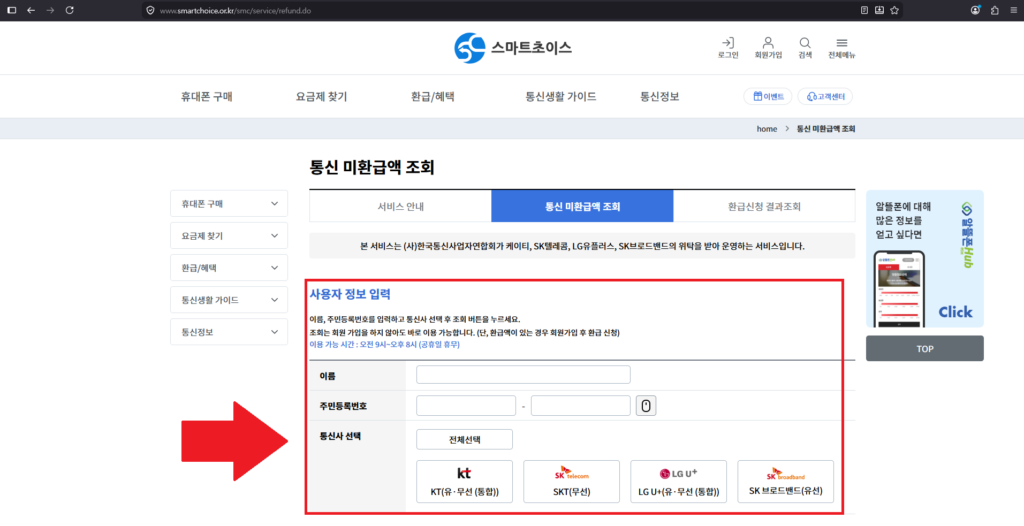Click the 전체선택 button

464,440
